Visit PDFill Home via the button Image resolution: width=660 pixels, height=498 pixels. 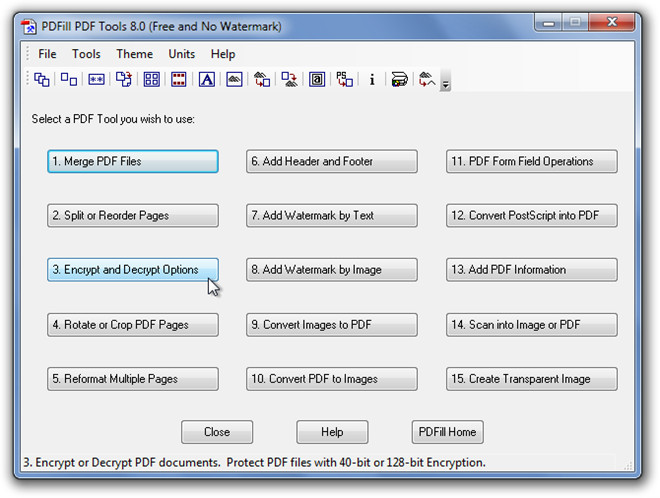click(x=447, y=432)
